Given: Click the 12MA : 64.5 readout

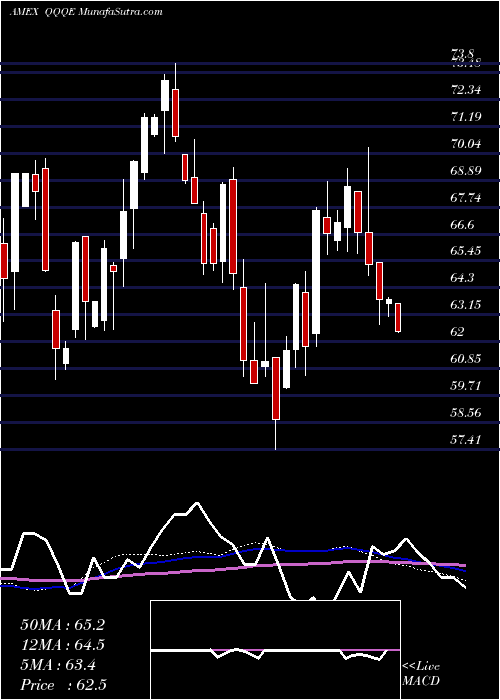Looking at the screenshot, I should [62, 645].
